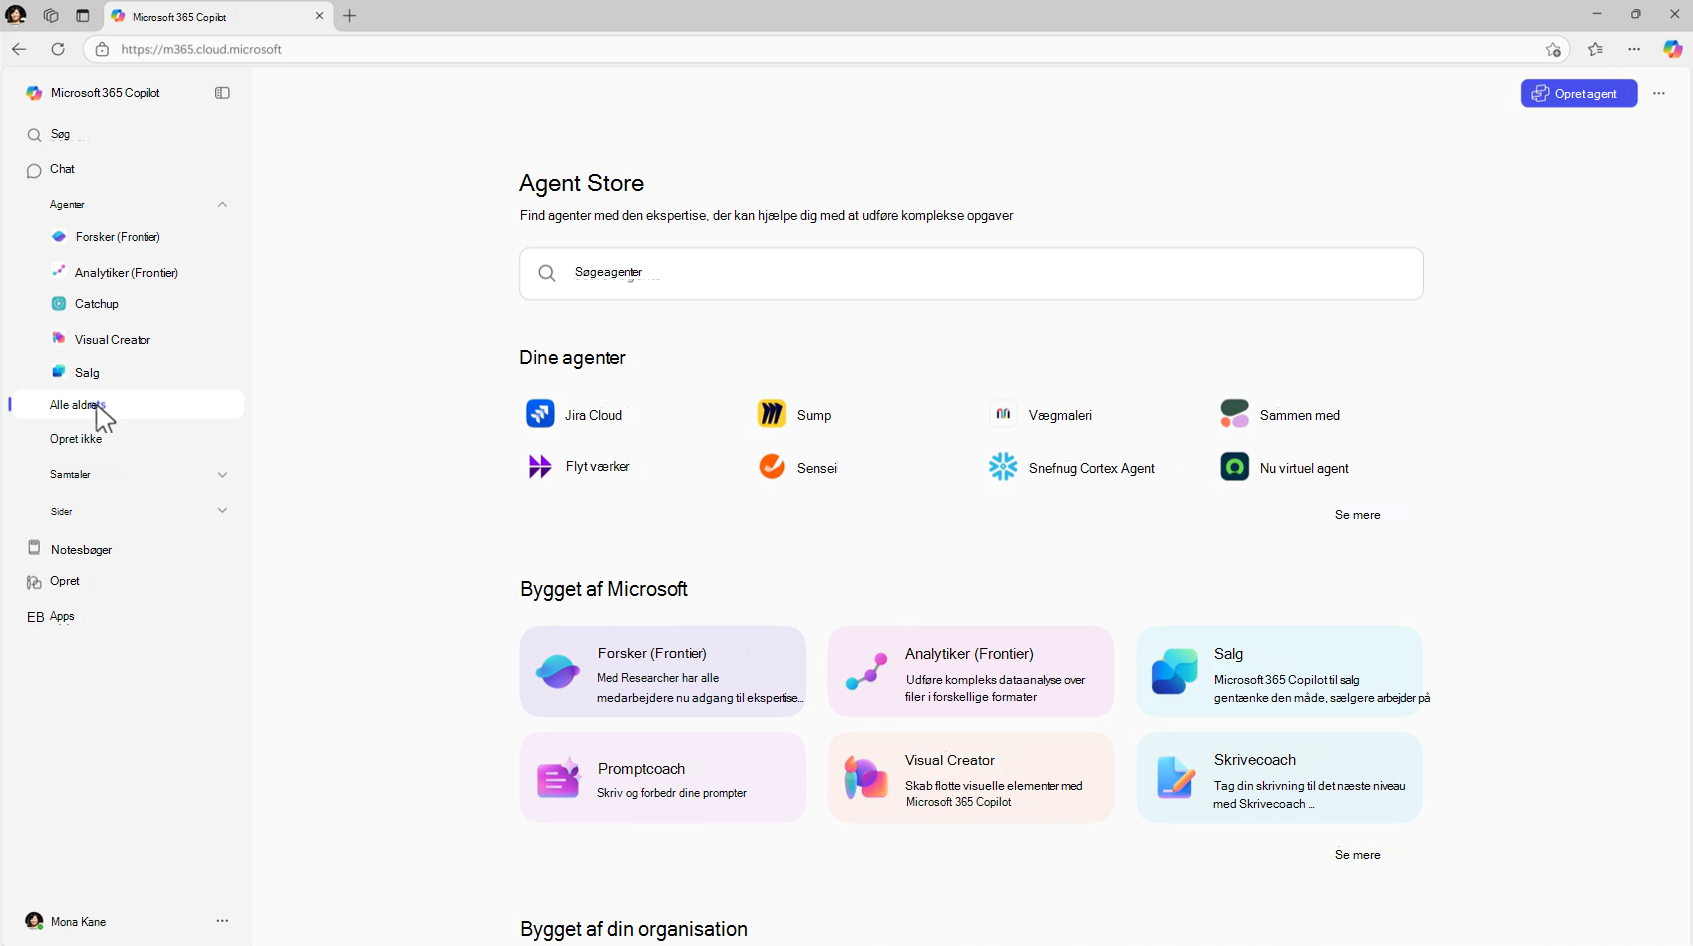
Task: Open Visual Creator icon in sidebar
Action: tap(59, 338)
